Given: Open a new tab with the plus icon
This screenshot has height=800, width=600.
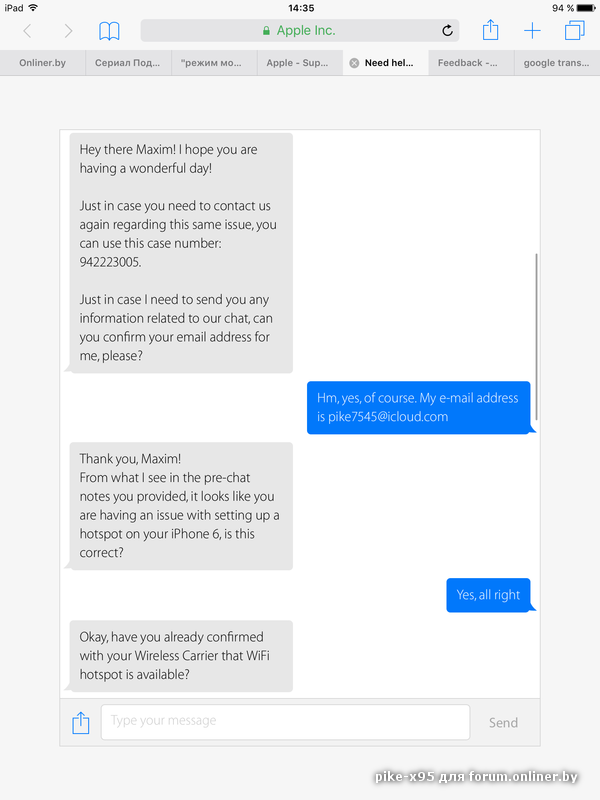Looking at the screenshot, I should pos(532,31).
